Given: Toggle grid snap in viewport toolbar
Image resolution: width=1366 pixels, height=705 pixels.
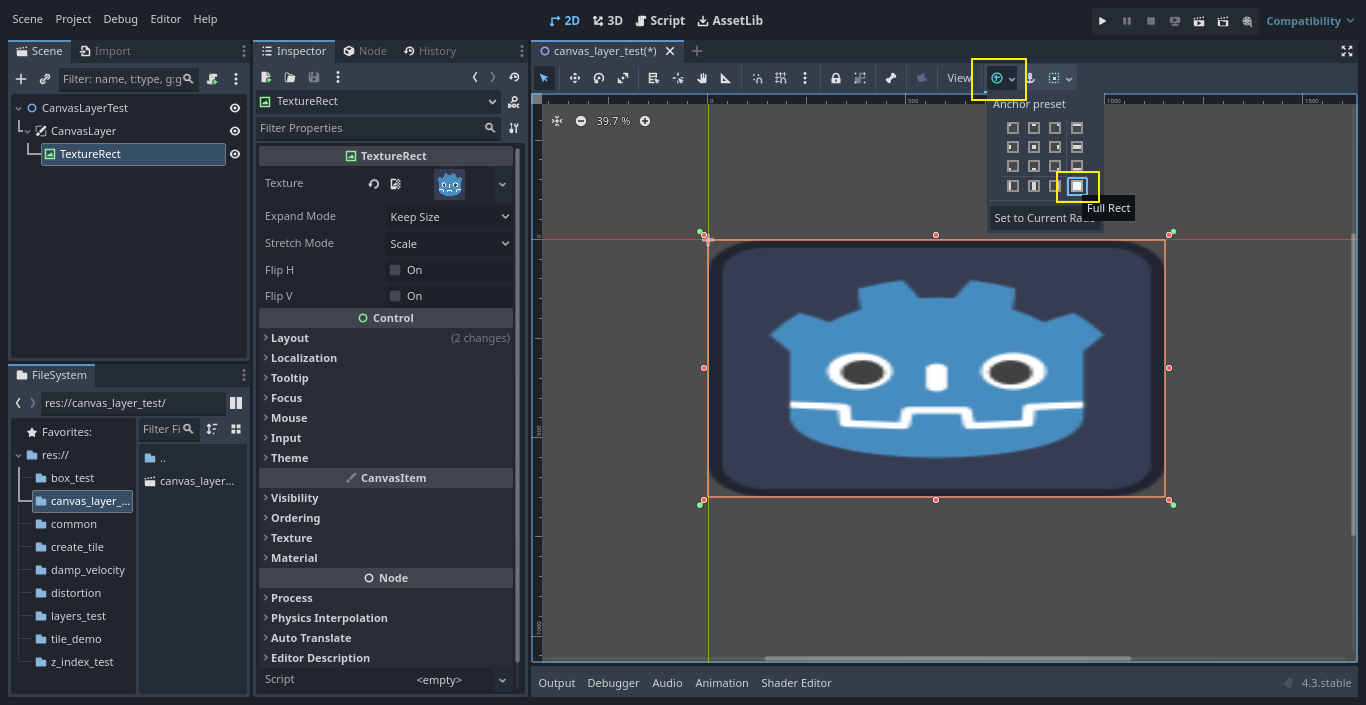Looking at the screenshot, I should point(781,78).
